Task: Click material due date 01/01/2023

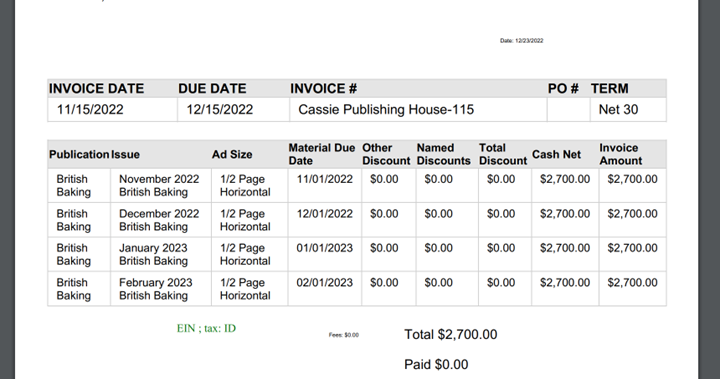Action: tap(325, 248)
